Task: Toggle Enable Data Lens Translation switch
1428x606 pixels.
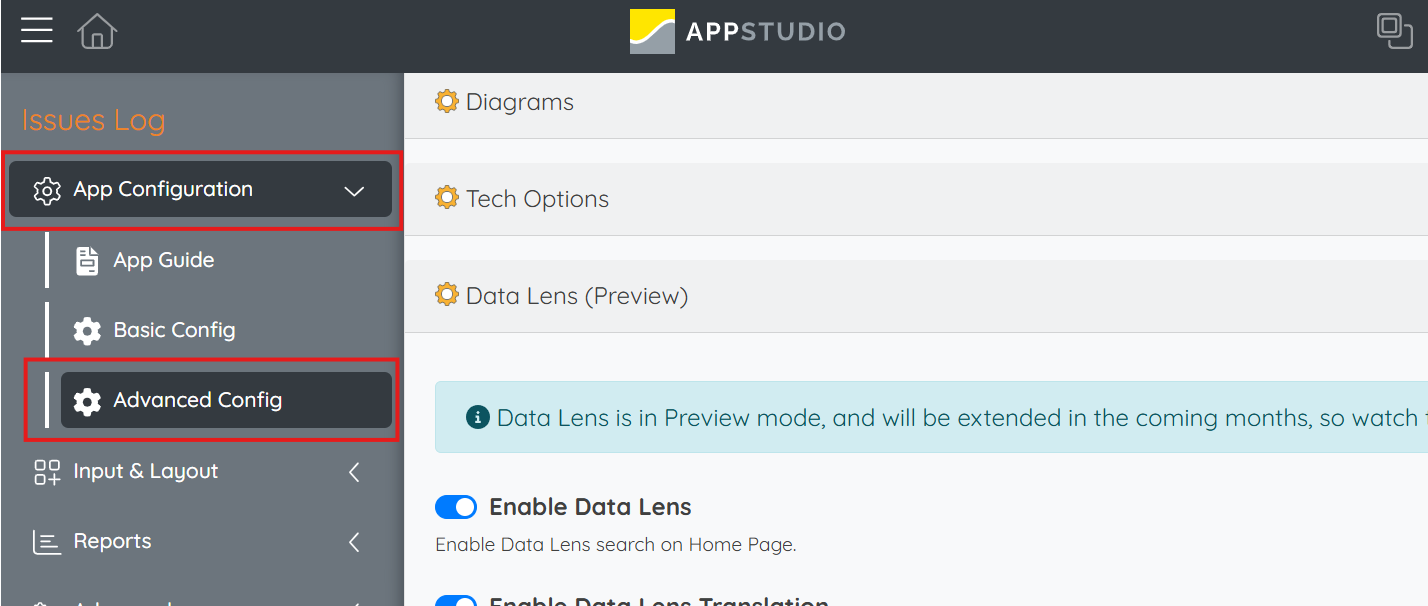Action: tap(456, 601)
